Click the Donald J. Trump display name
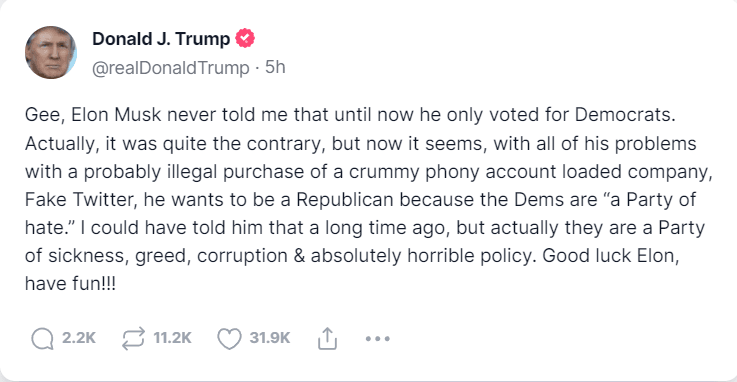Viewport: 737px width, 382px height. (x=161, y=39)
